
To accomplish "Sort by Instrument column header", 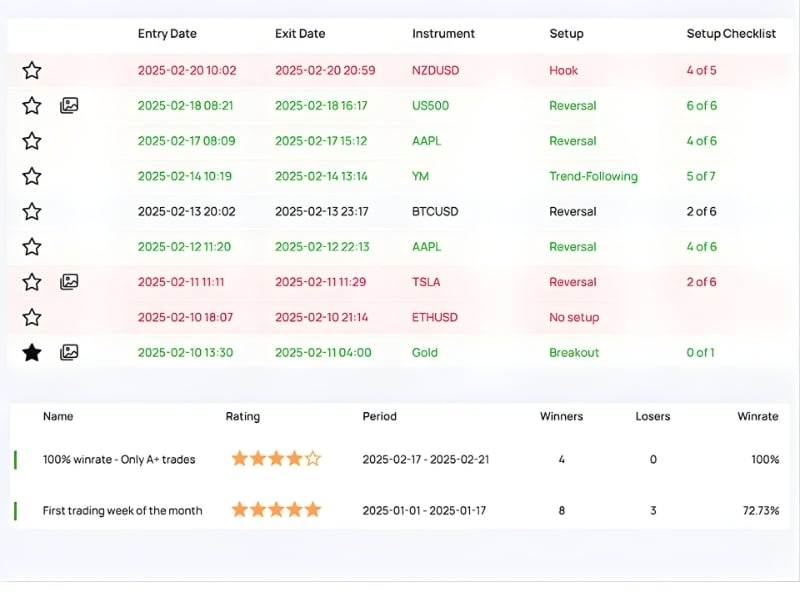I will pyautogui.click(x=441, y=34).
